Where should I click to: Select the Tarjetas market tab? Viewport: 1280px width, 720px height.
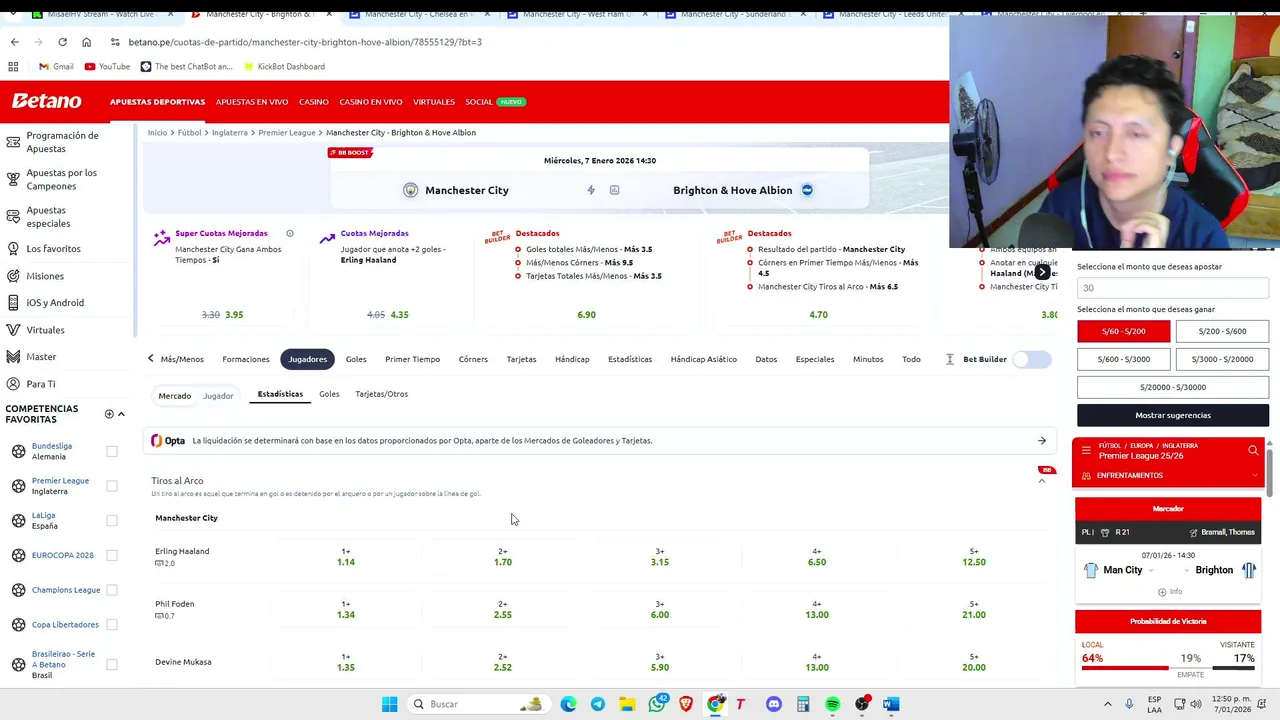click(x=521, y=359)
